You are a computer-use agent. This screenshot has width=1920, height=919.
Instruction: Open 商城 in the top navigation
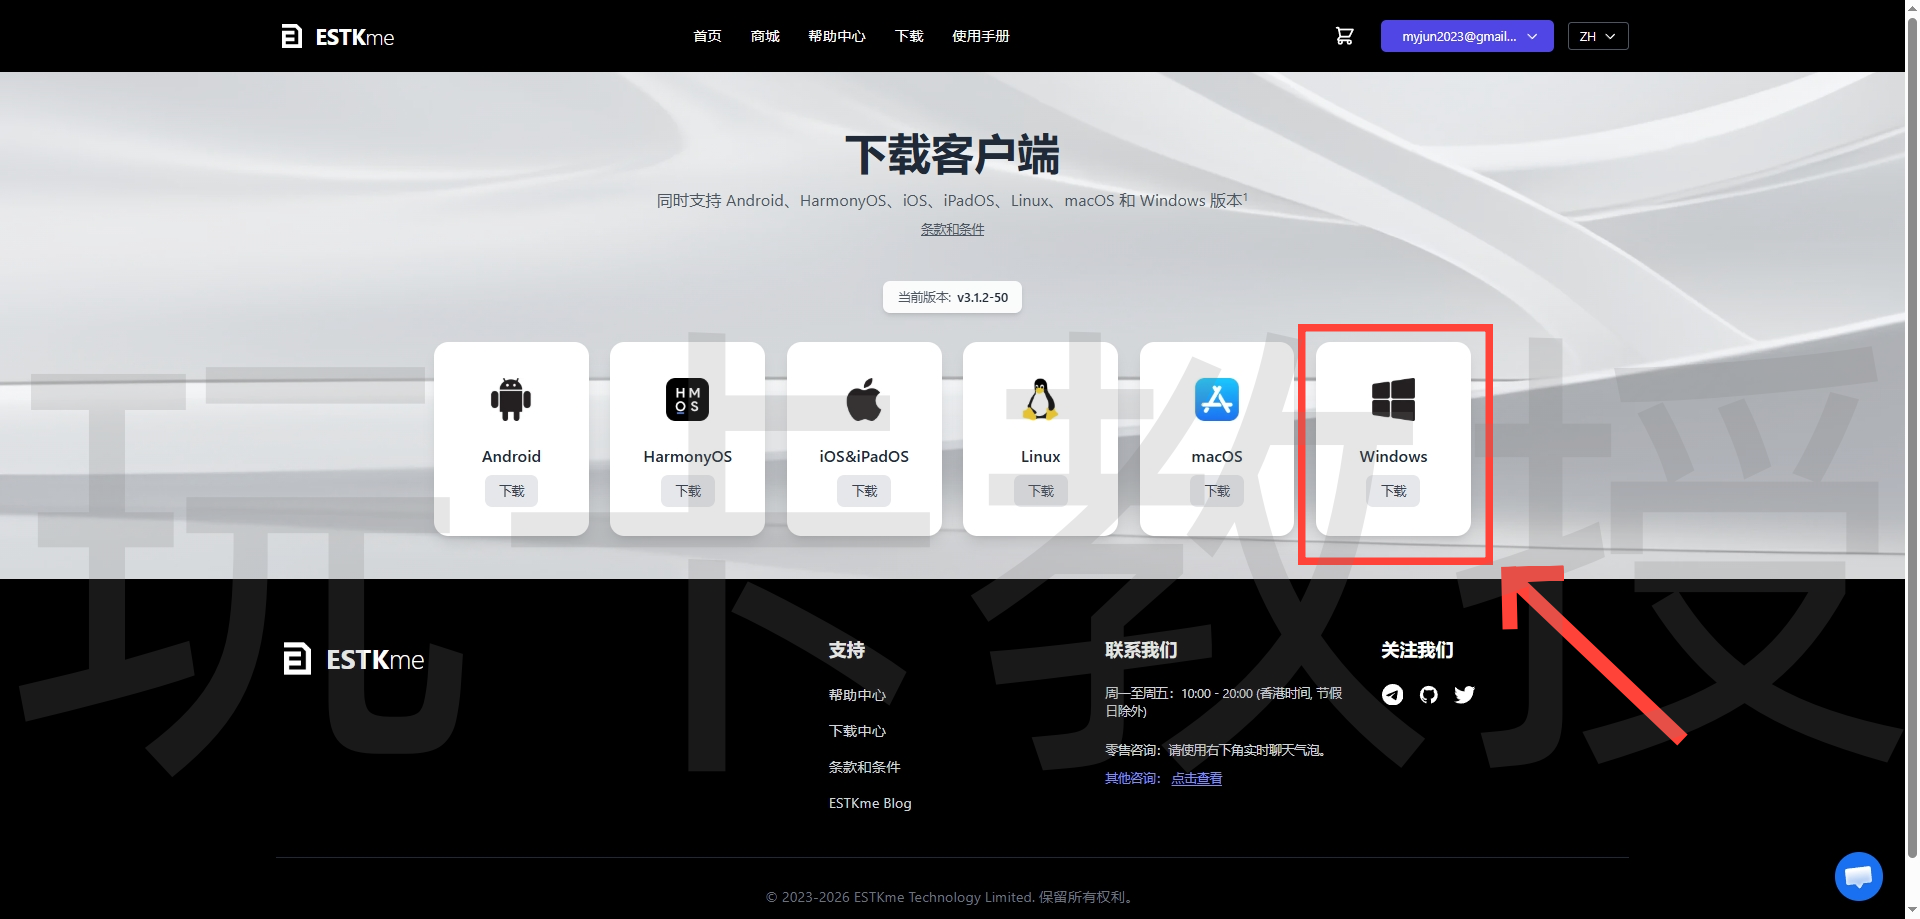pos(765,36)
